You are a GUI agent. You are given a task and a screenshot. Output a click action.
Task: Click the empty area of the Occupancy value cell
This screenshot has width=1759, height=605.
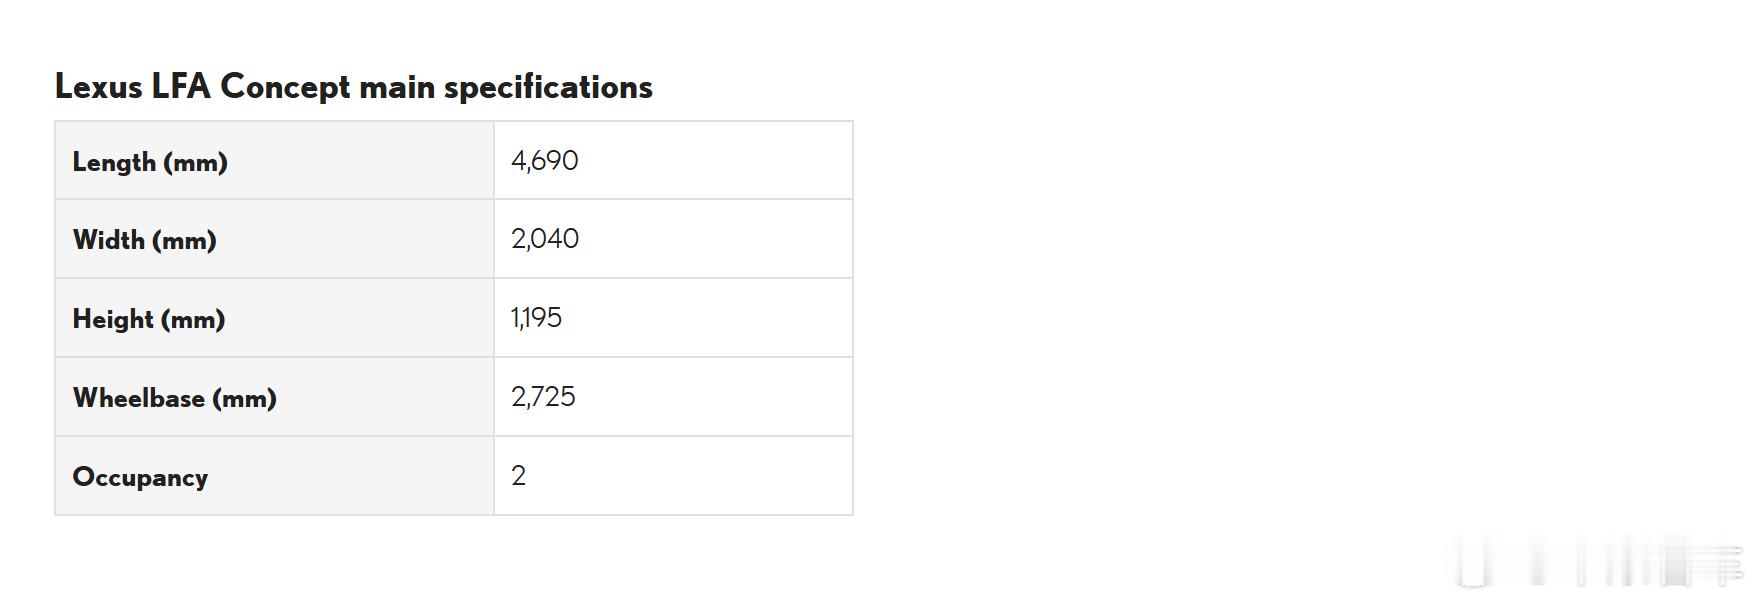pyautogui.click(x=690, y=476)
